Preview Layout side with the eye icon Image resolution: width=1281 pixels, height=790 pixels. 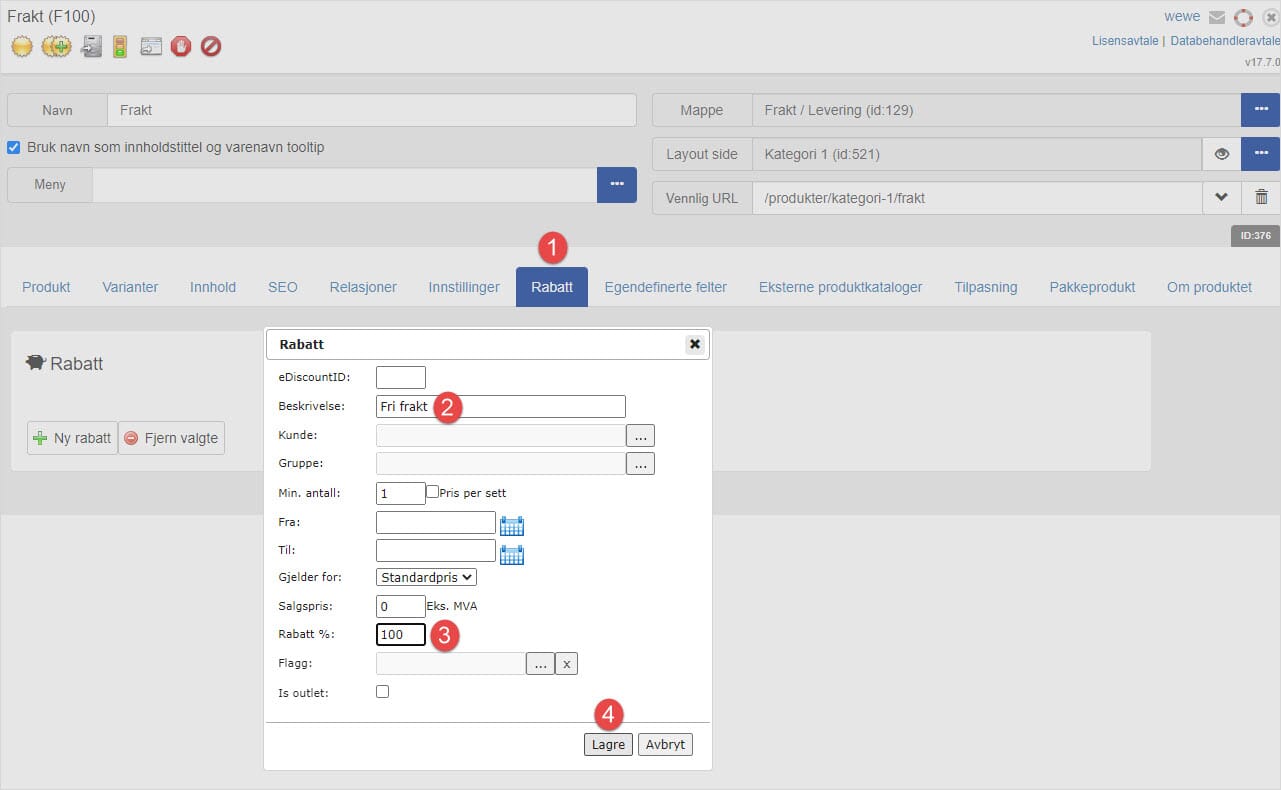[1221, 154]
